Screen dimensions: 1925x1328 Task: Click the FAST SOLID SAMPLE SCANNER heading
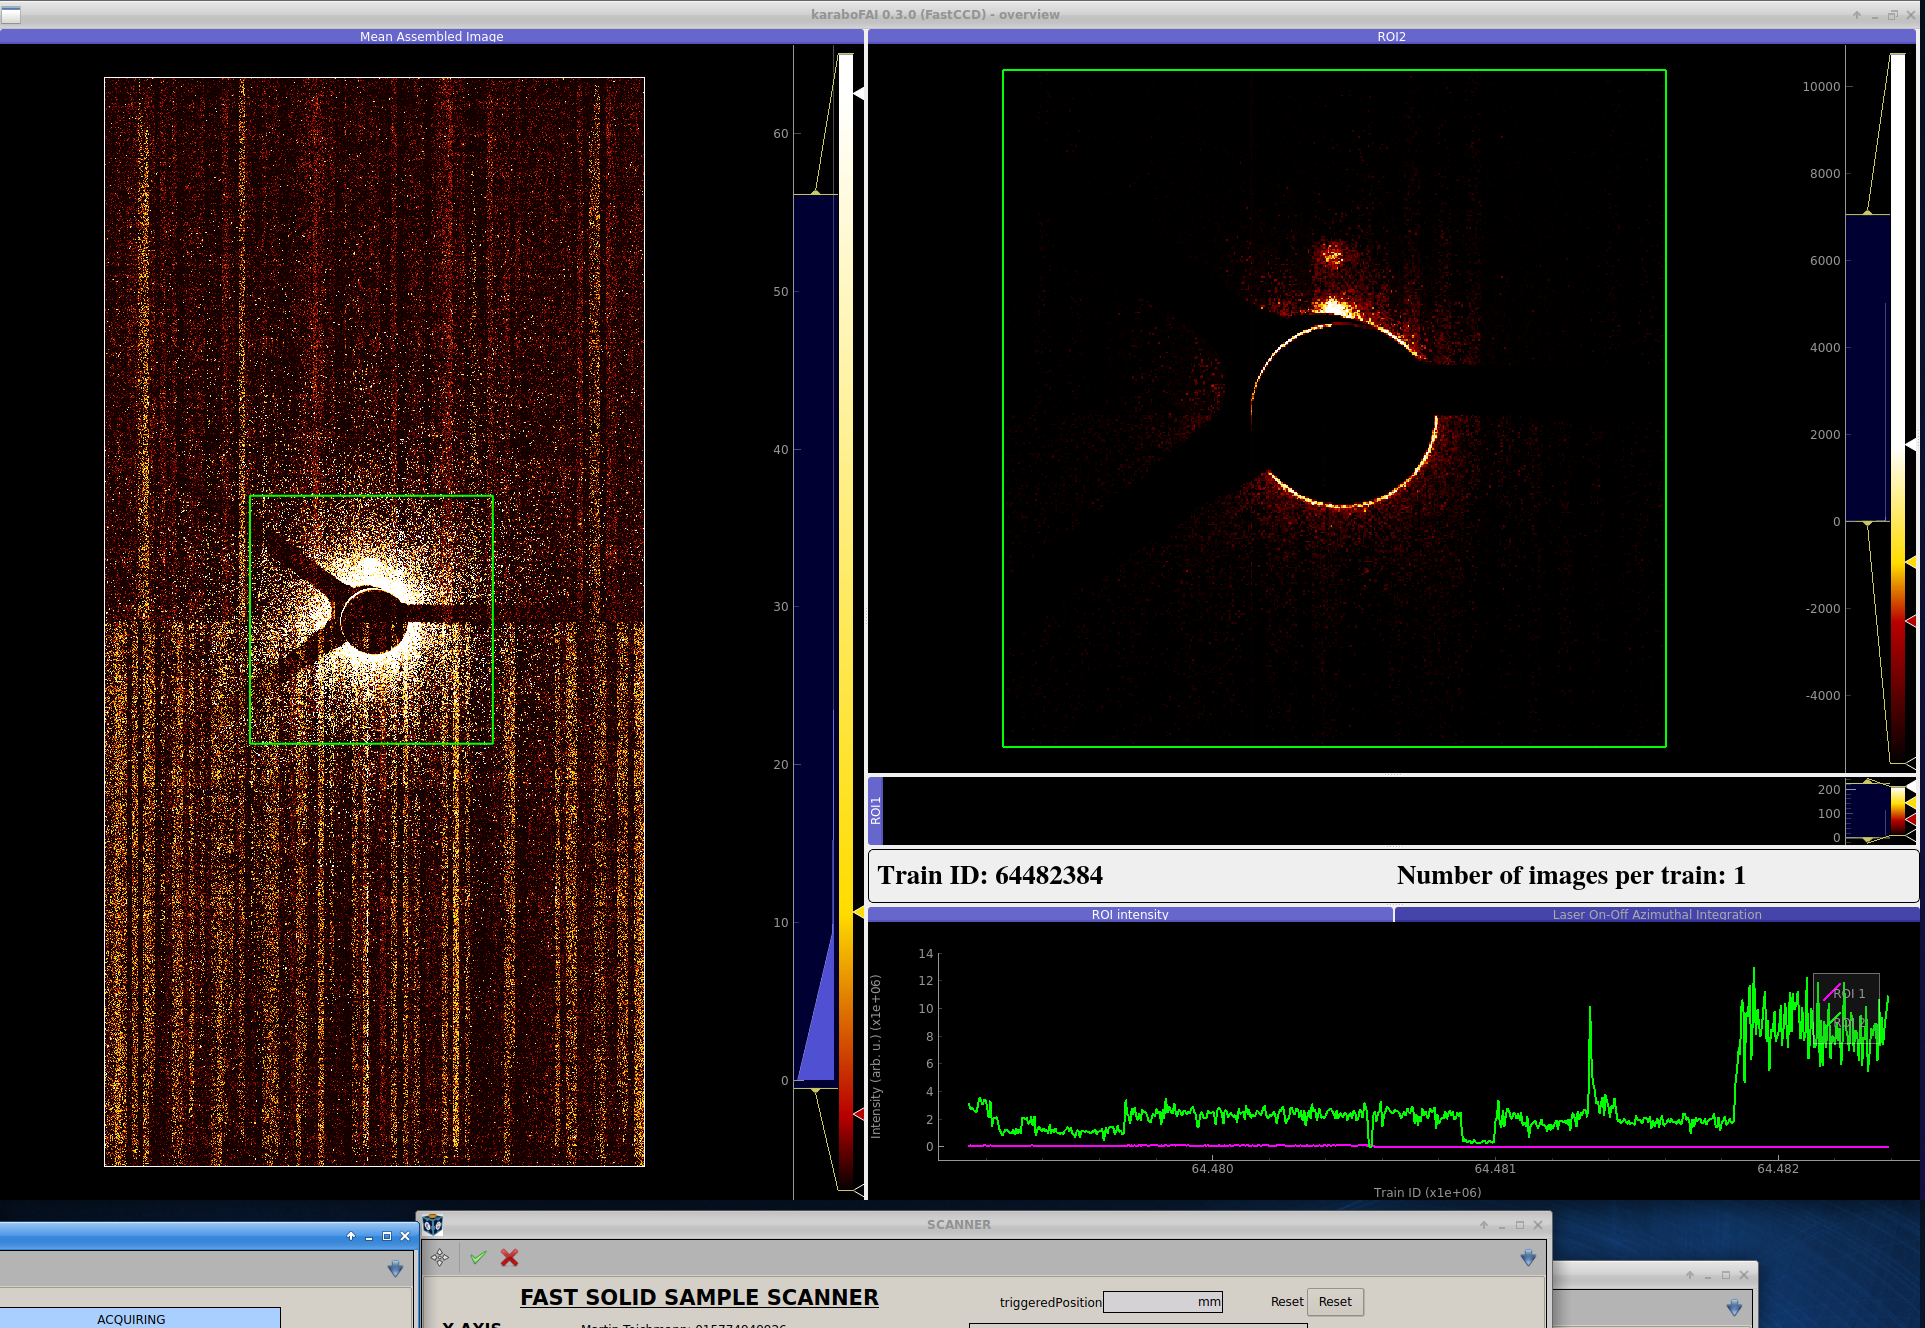(699, 1297)
